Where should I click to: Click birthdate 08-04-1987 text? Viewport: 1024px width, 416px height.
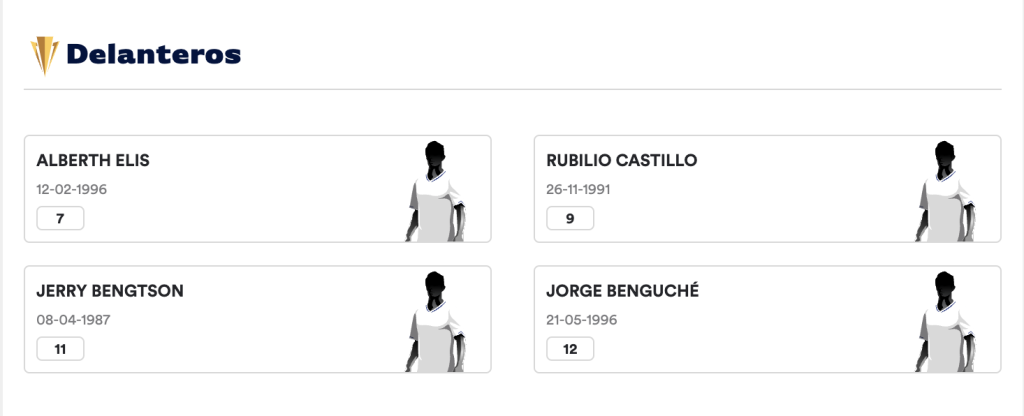(x=73, y=320)
